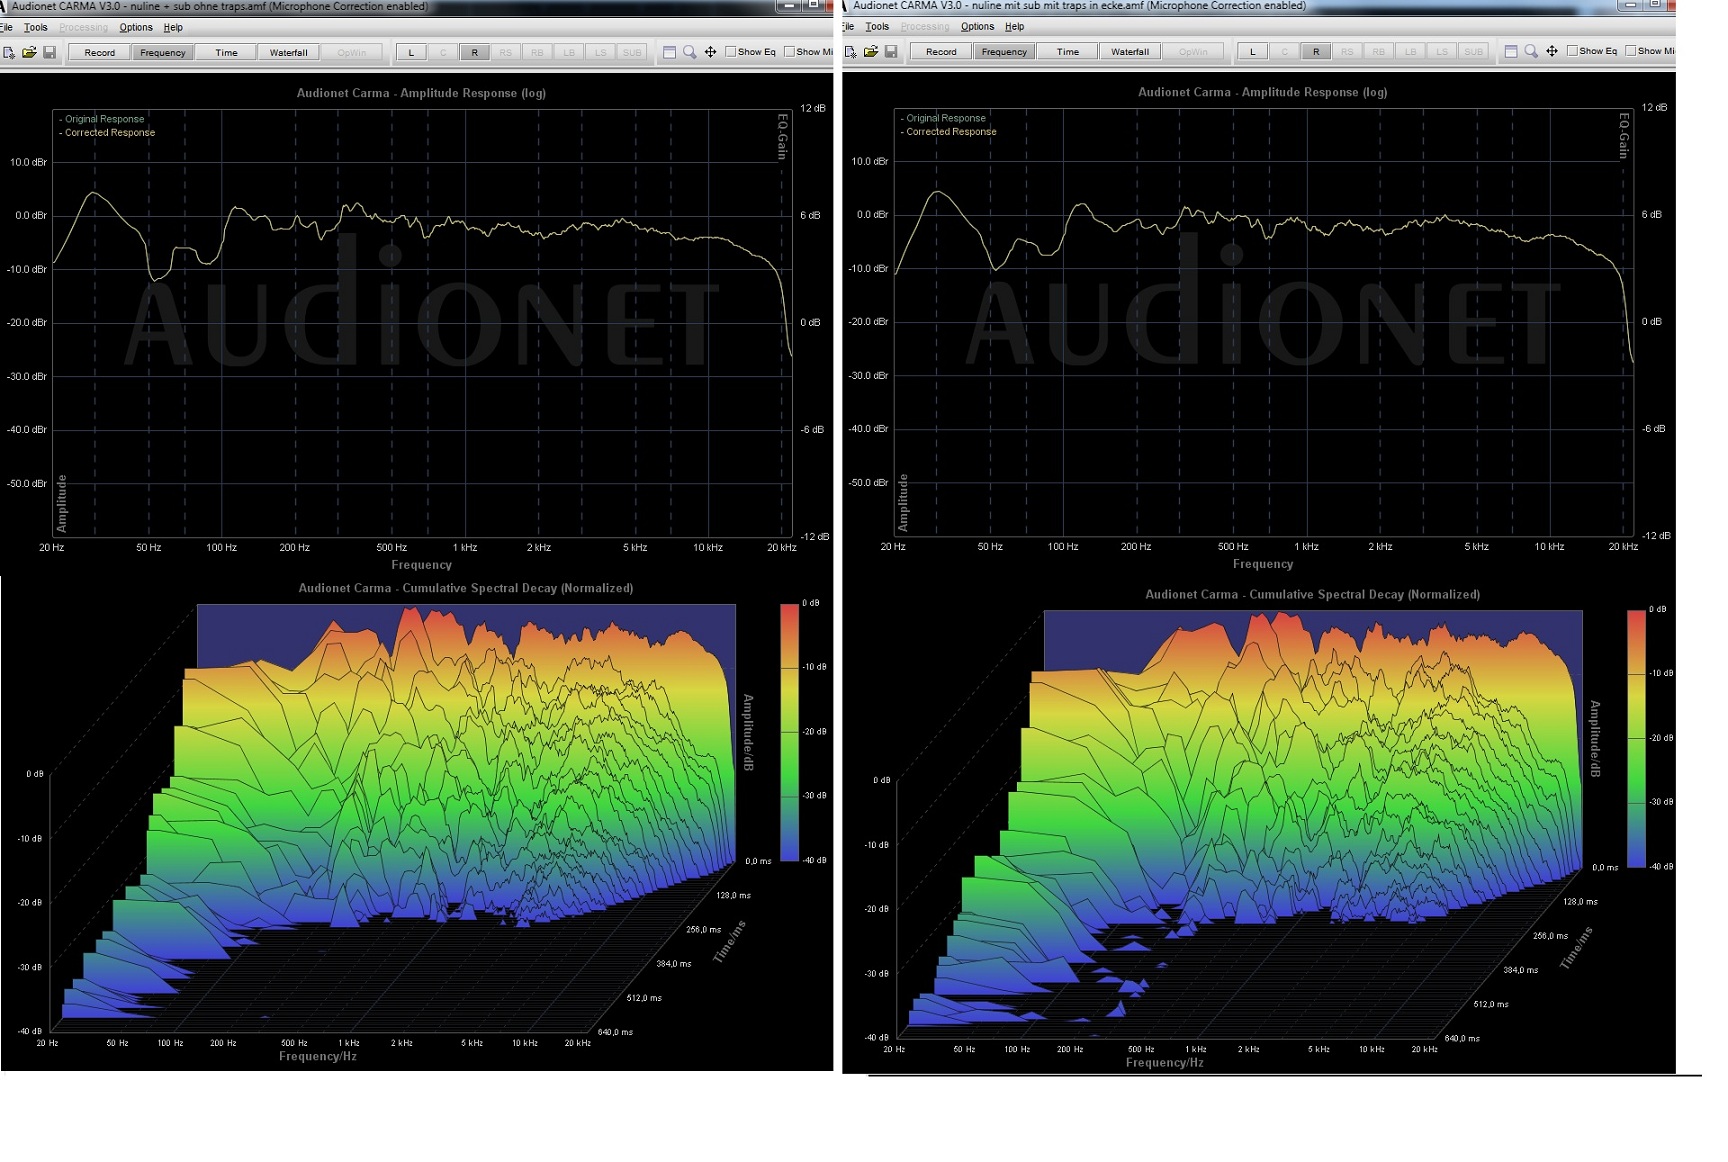Image resolution: width=1728 pixels, height=1162 pixels.
Task: Open the Help menu in left window
Action: point(173,28)
